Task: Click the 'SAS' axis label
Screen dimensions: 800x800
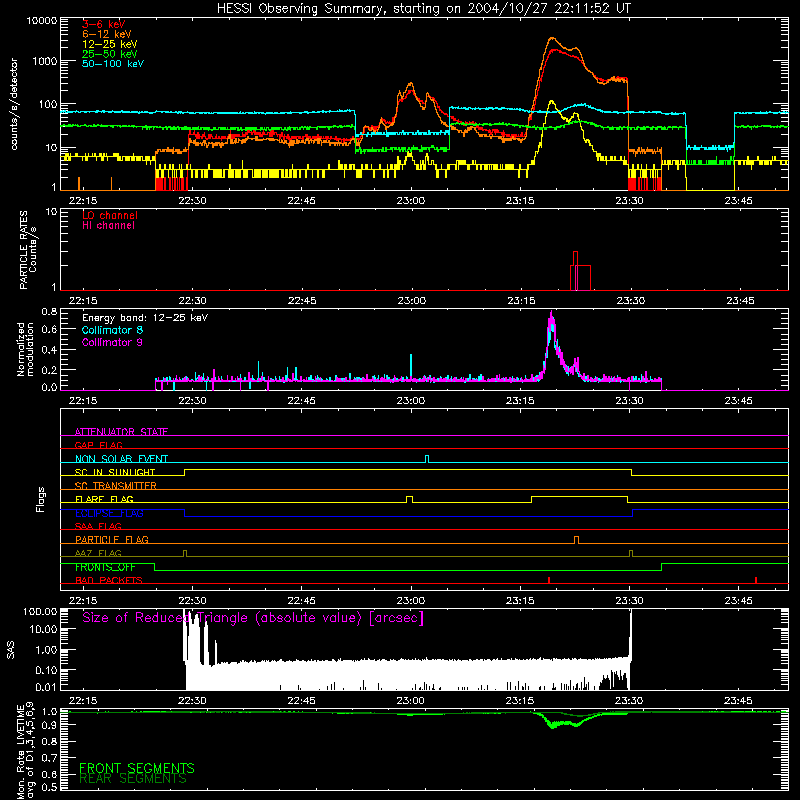Action: click(x=11, y=650)
